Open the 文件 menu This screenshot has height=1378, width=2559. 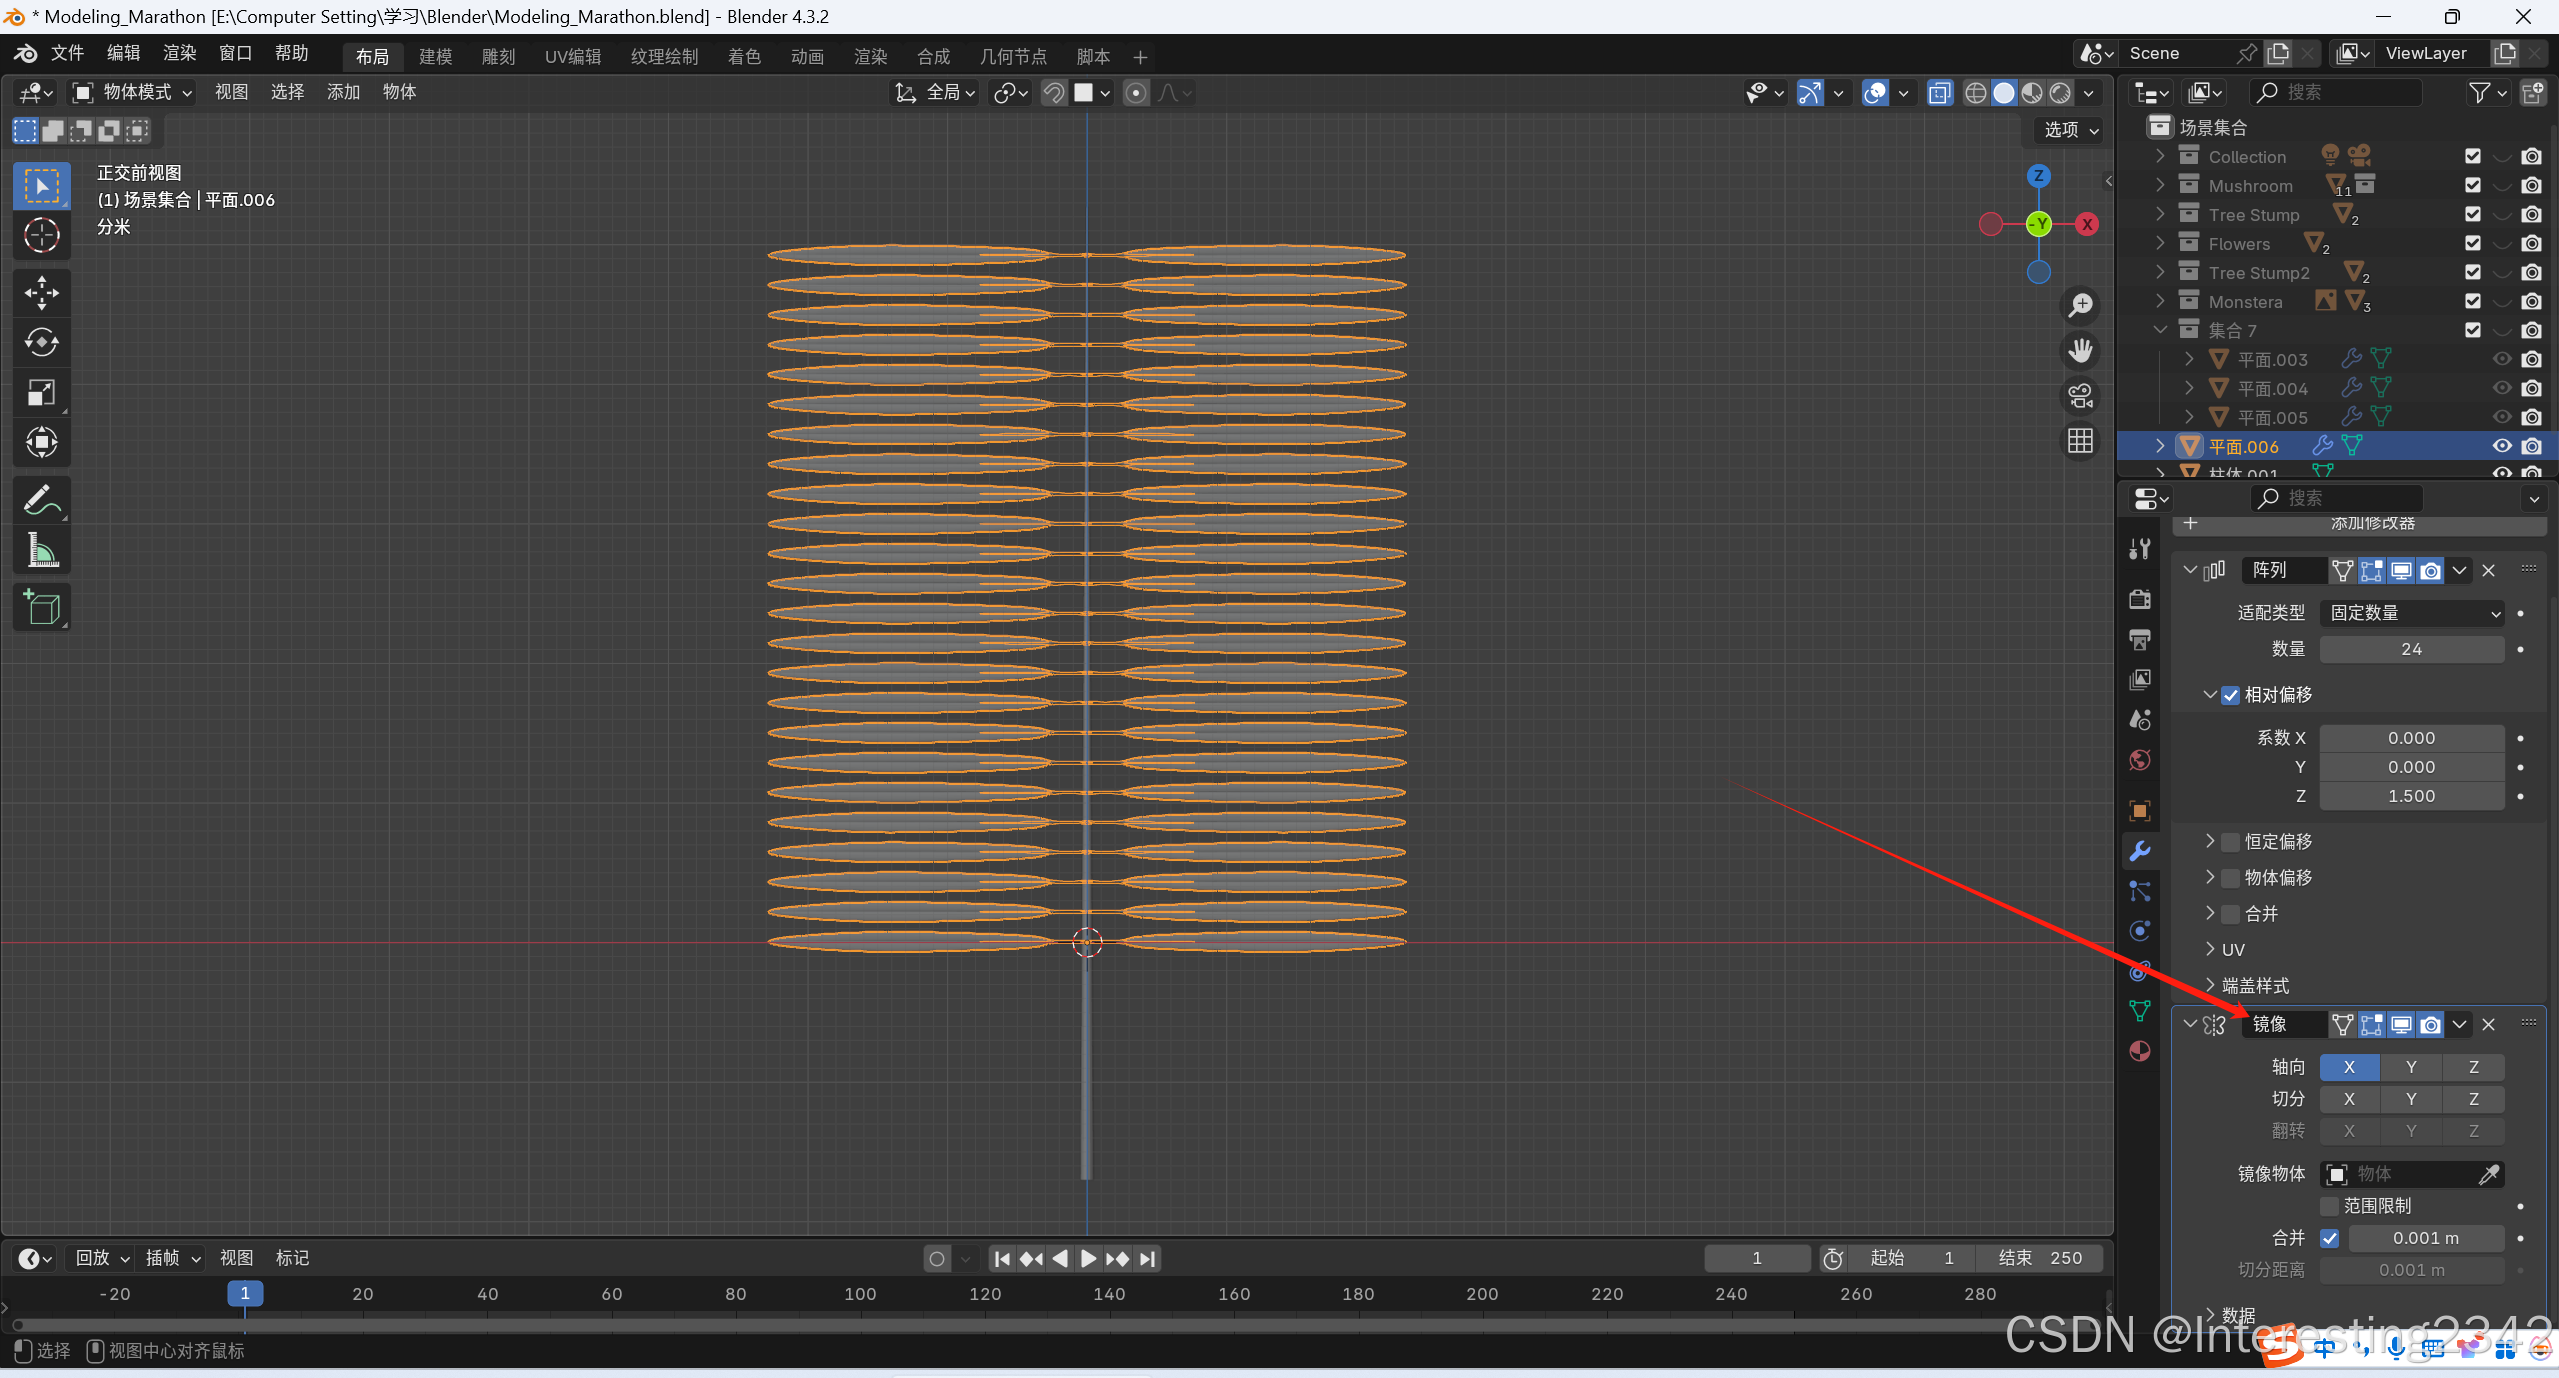(x=67, y=53)
